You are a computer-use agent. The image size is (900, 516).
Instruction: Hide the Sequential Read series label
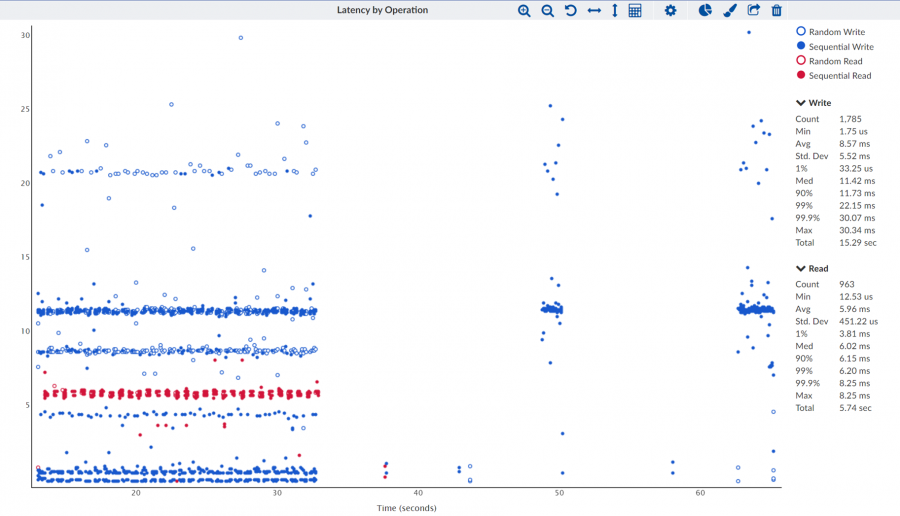(839, 76)
